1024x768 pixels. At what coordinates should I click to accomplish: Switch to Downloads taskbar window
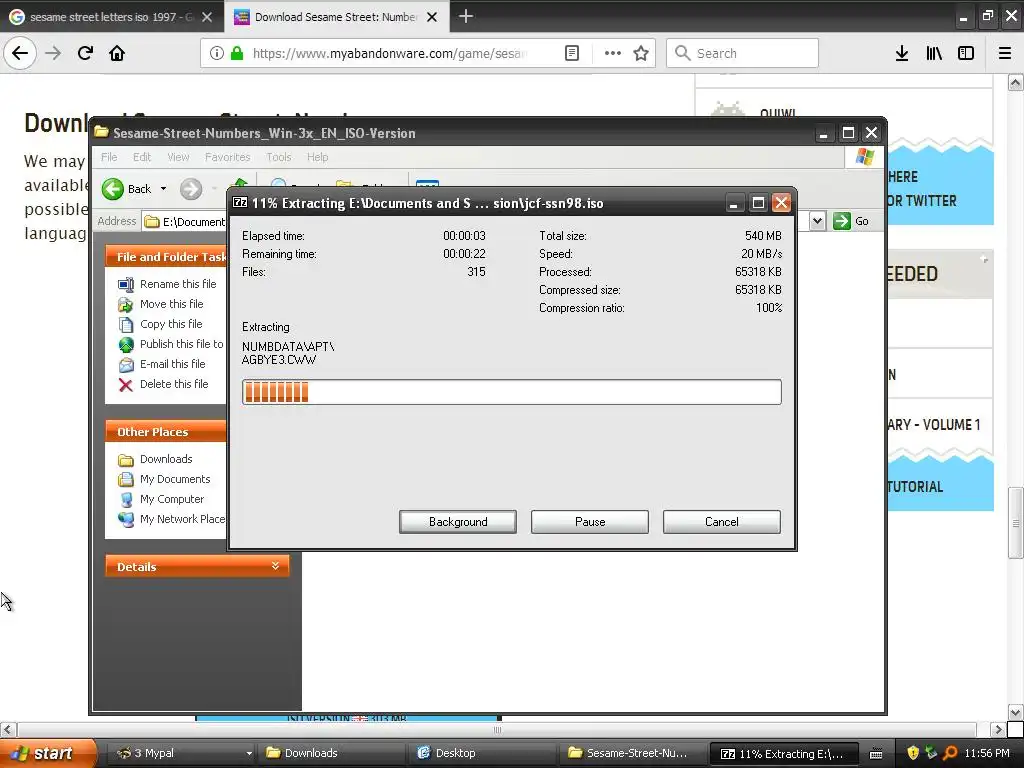click(332, 753)
